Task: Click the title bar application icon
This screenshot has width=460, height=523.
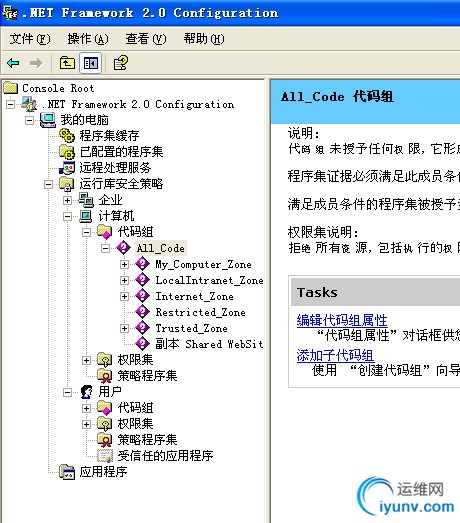Action: [x=10, y=13]
